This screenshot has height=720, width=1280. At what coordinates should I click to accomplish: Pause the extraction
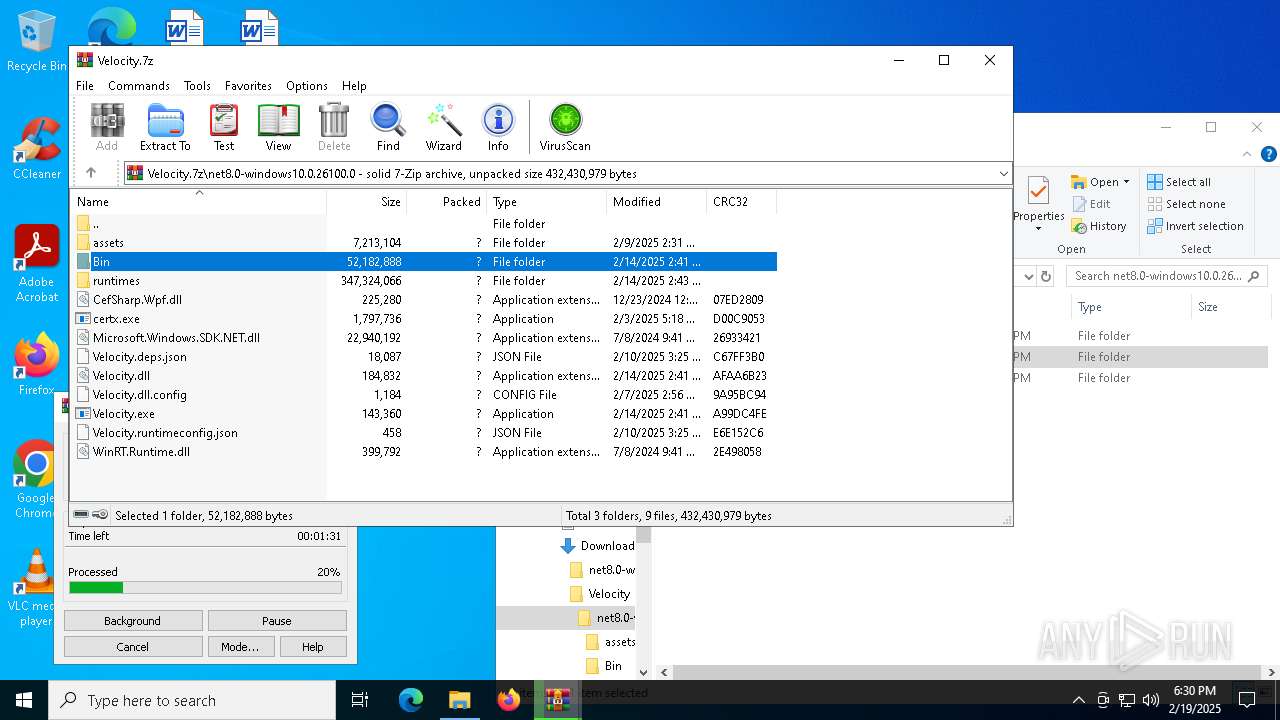(x=277, y=621)
